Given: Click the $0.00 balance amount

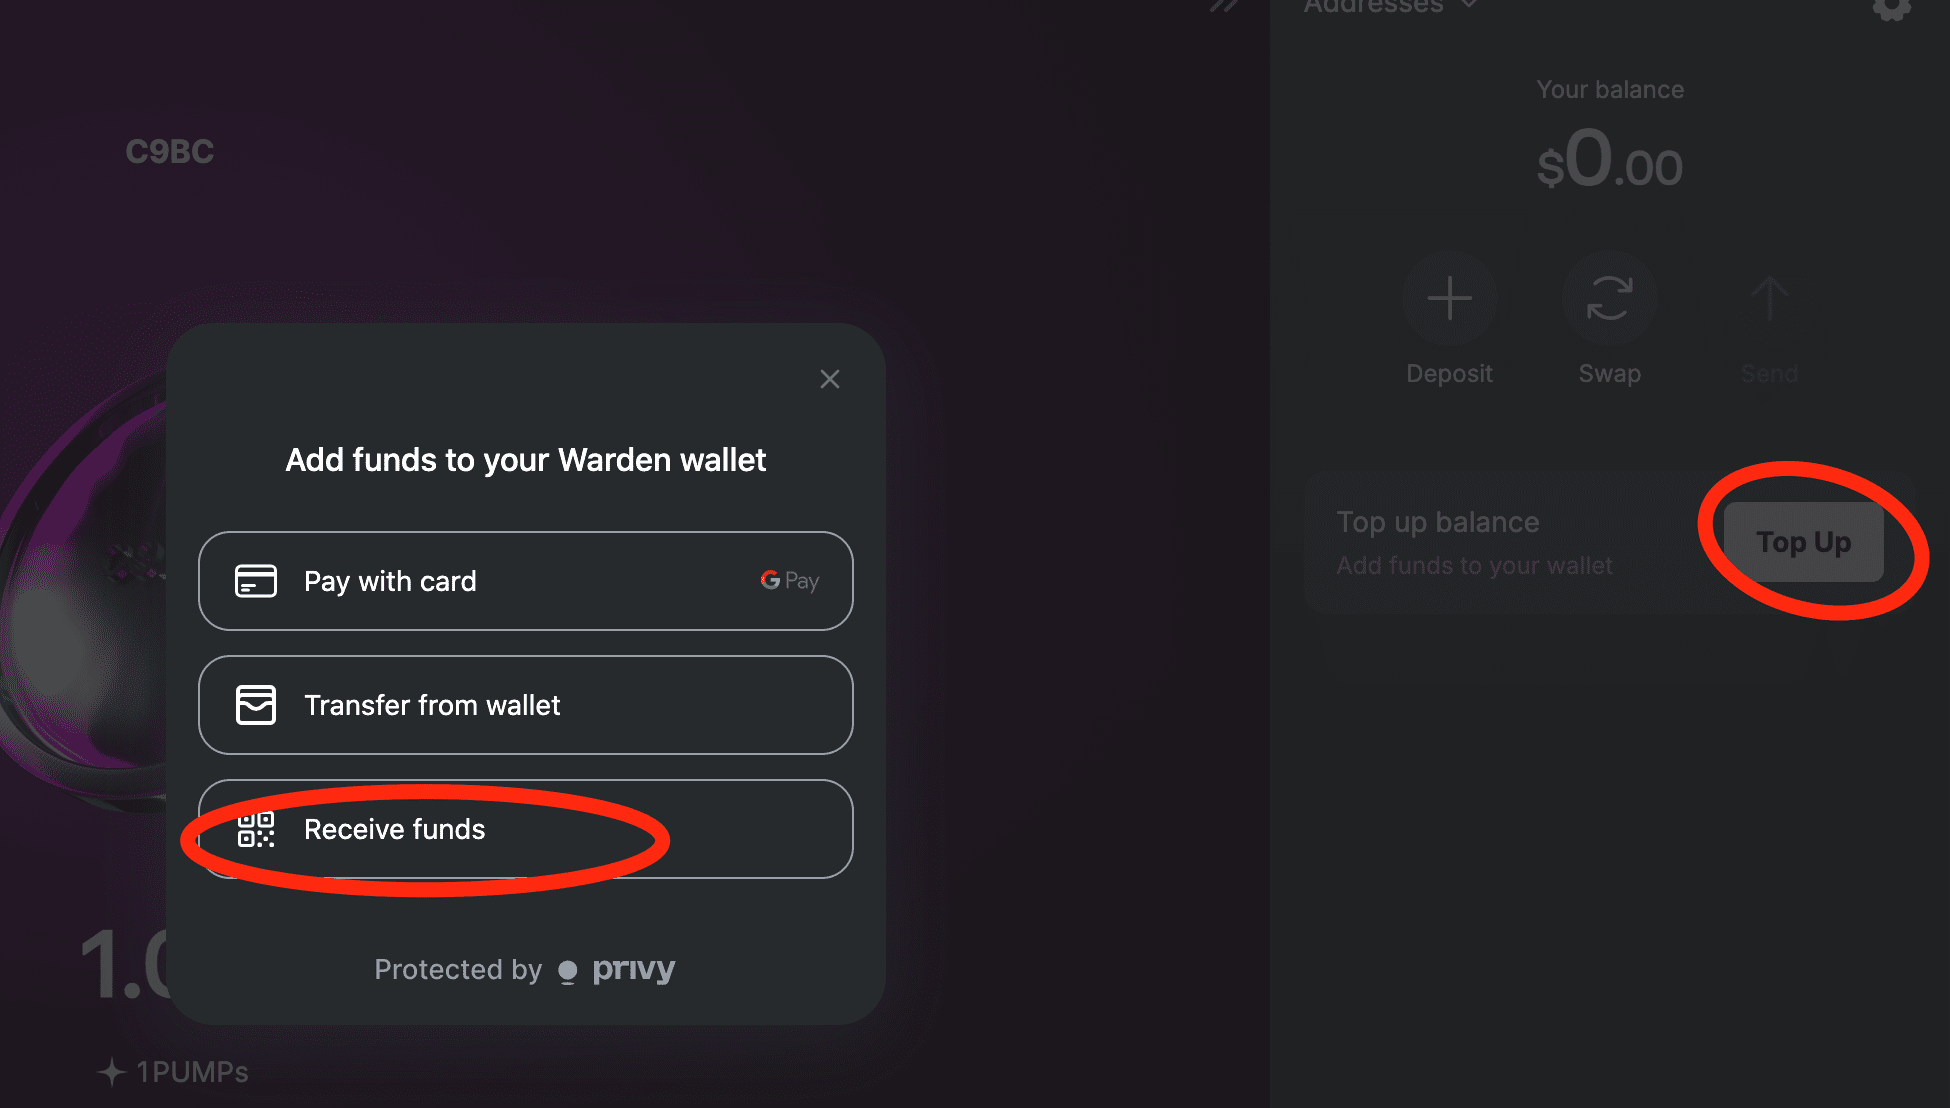Looking at the screenshot, I should point(1610,160).
